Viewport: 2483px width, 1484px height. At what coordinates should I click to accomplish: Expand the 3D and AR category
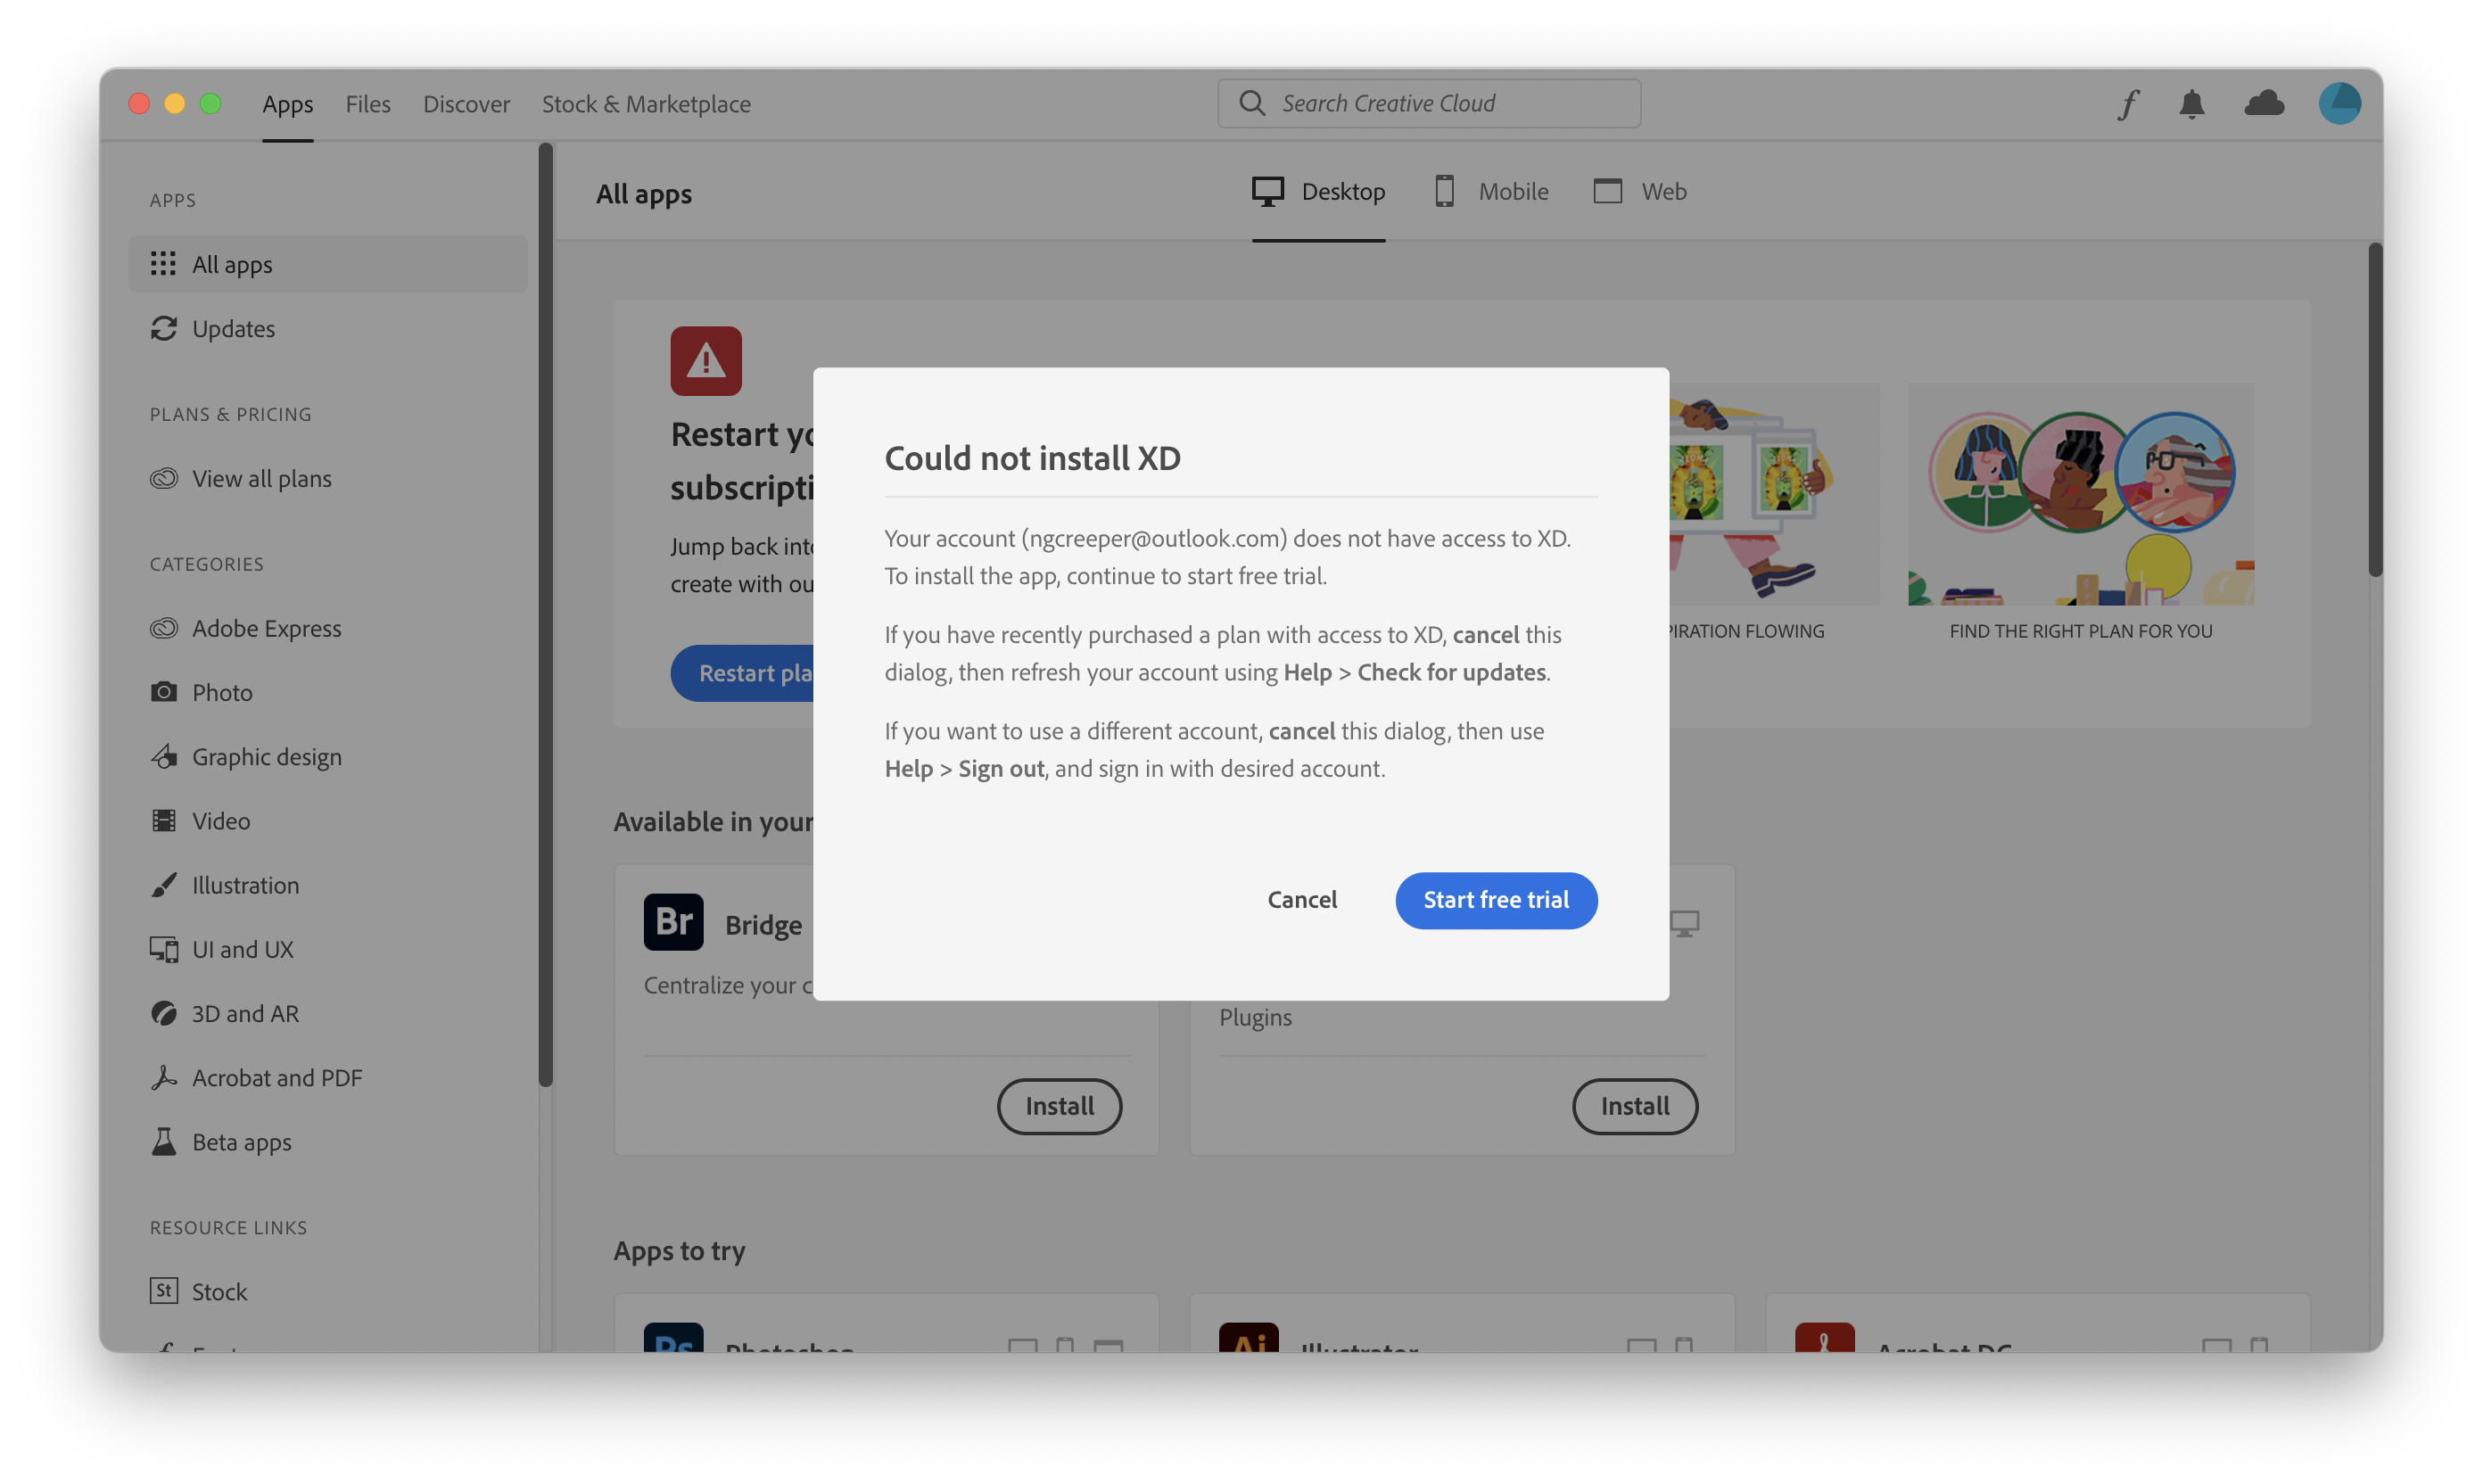tap(245, 1012)
